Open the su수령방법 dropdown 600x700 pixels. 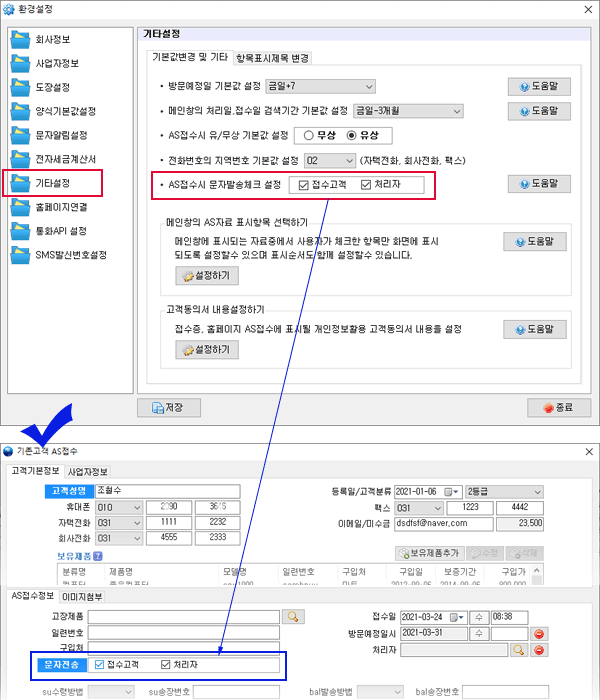(111, 692)
